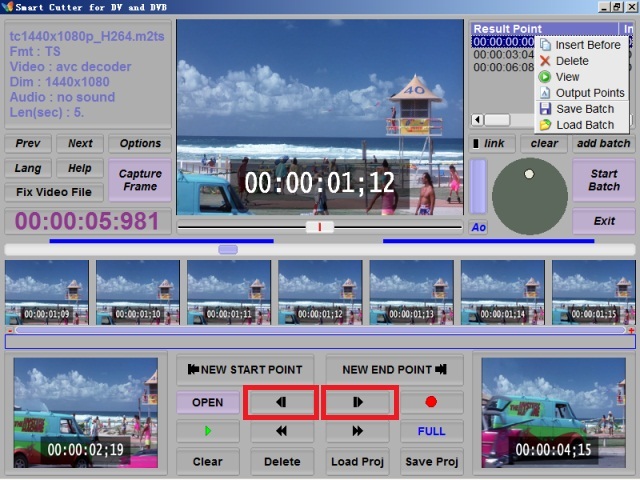The image size is (640, 480).
Task: Click the Delete button near Load Proj
Action: coord(282,462)
